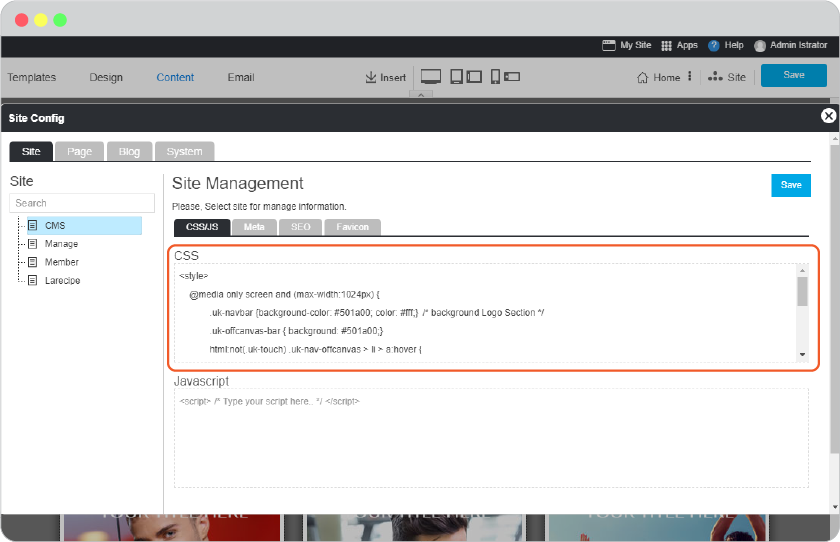Click the Site label in toolbar
Image resolution: width=840 pixels, height=542 pixels.
(737, 77)
